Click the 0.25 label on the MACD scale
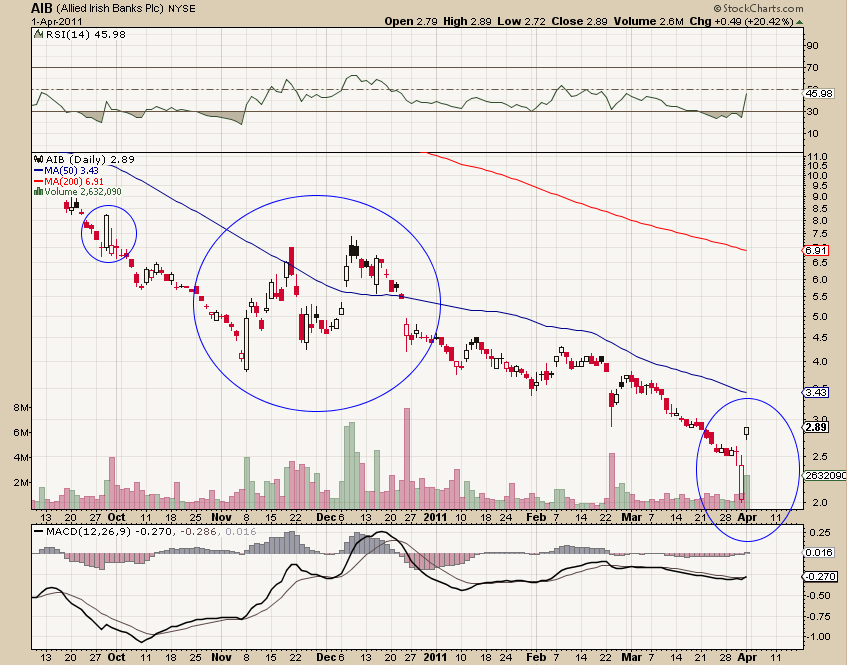Image resolution: width=849 pixels, height=665 pixels. pyautogui.click(x=820, y=533)
